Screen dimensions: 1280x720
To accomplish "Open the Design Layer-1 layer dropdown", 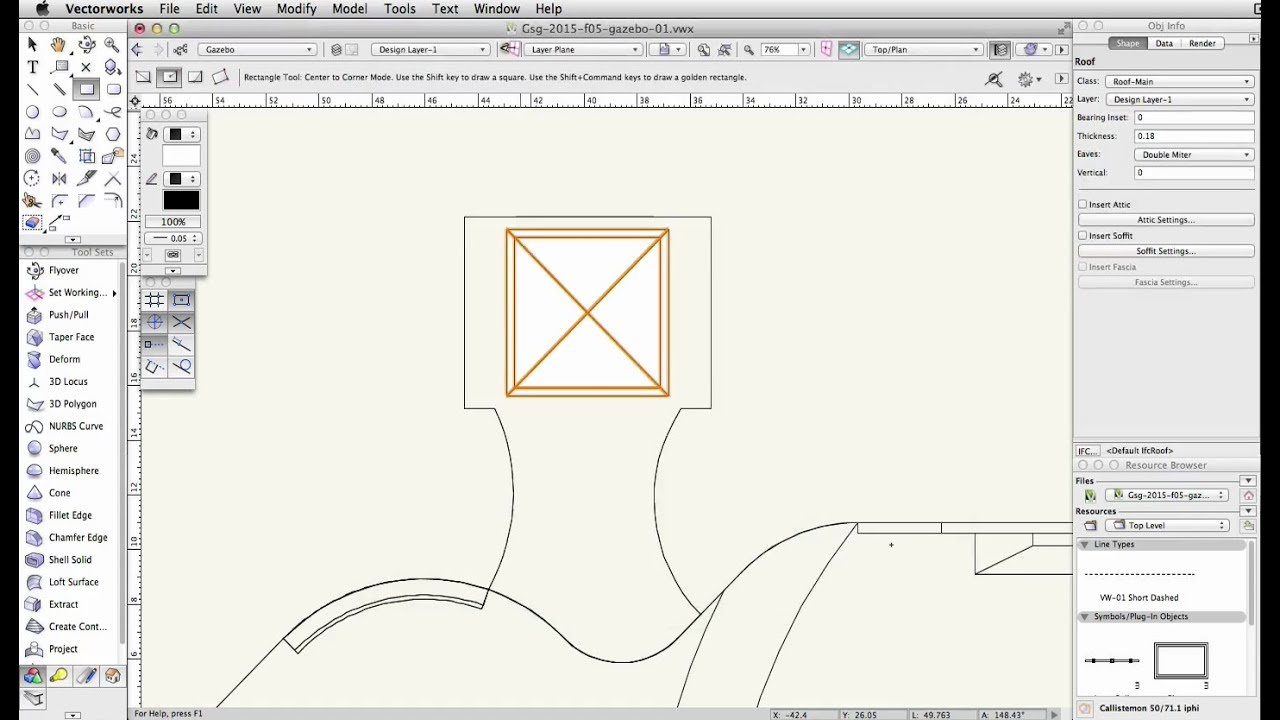I will click(432, 49).
